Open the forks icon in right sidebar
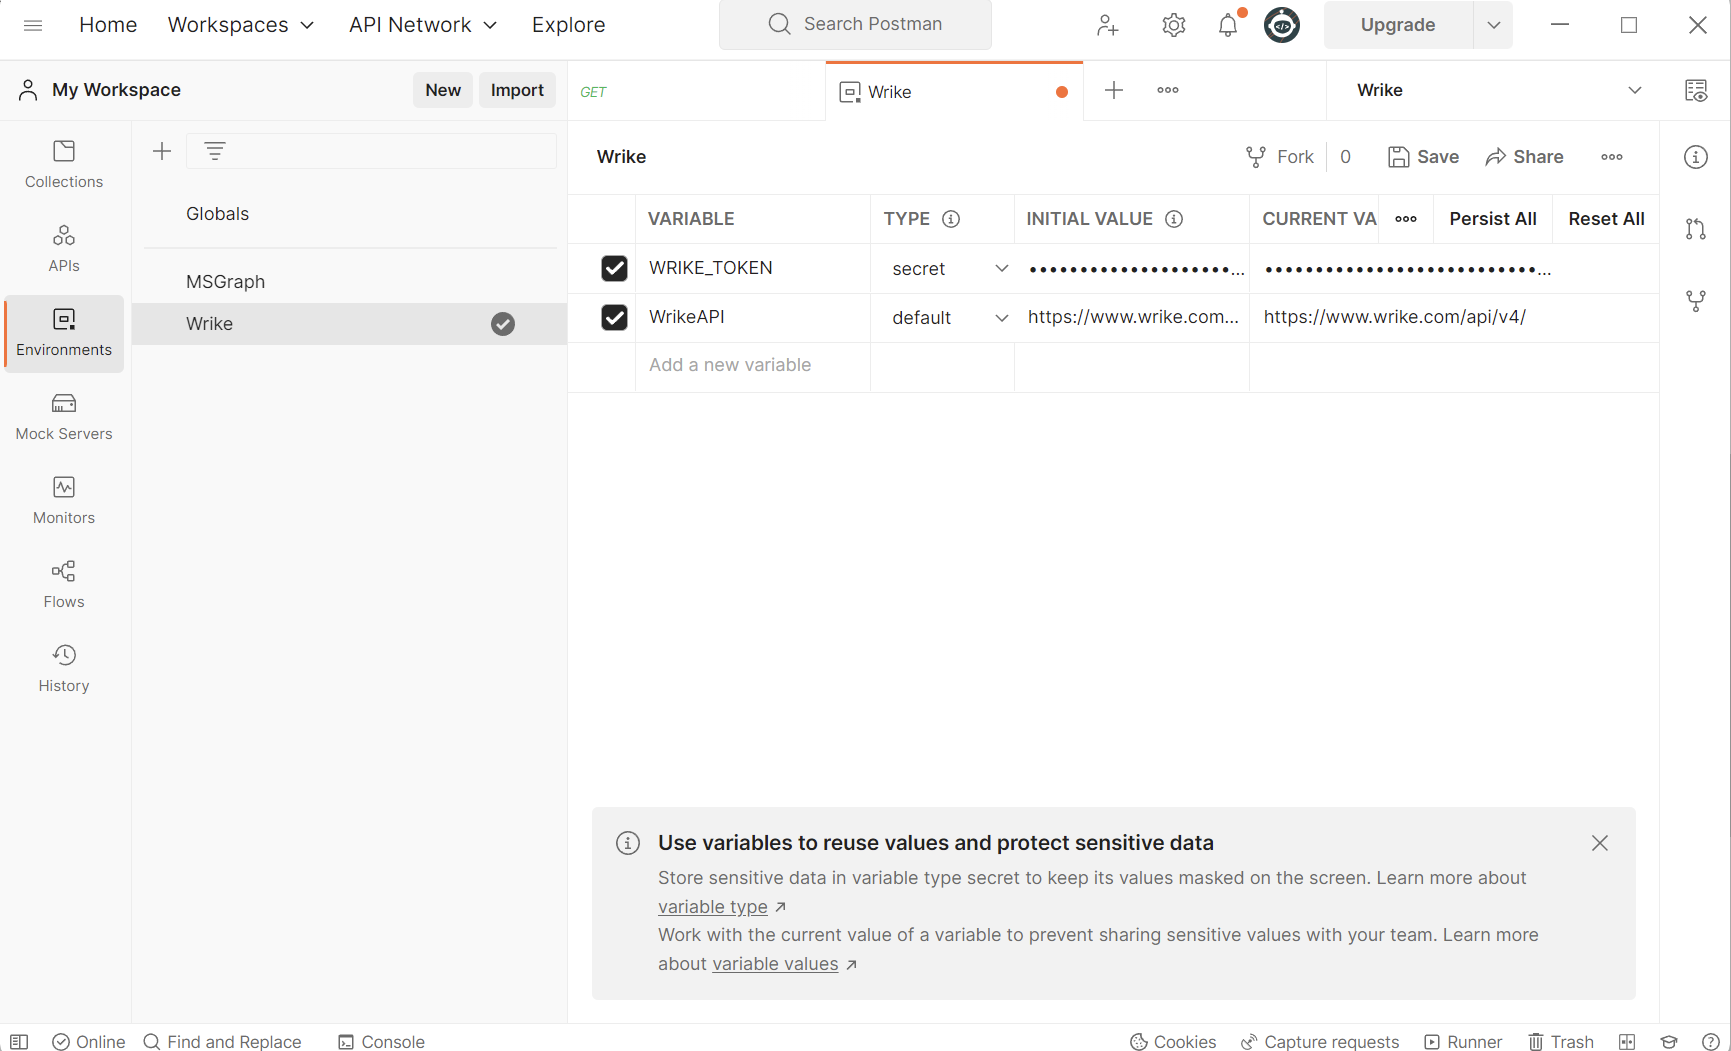The width and height of the screenshot is (1731, 1051). (x=1696, y=301)
